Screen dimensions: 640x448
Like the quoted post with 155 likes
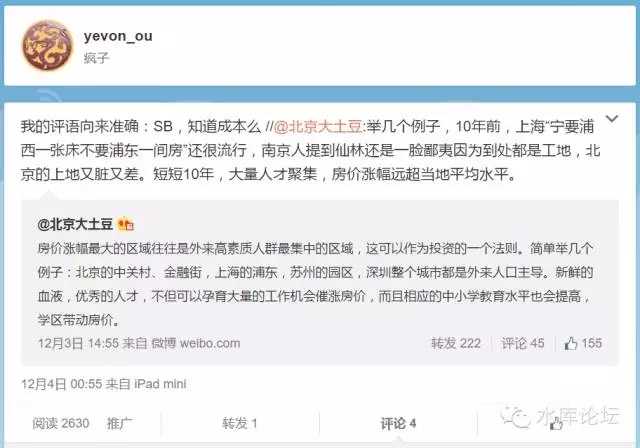[583, 343]
